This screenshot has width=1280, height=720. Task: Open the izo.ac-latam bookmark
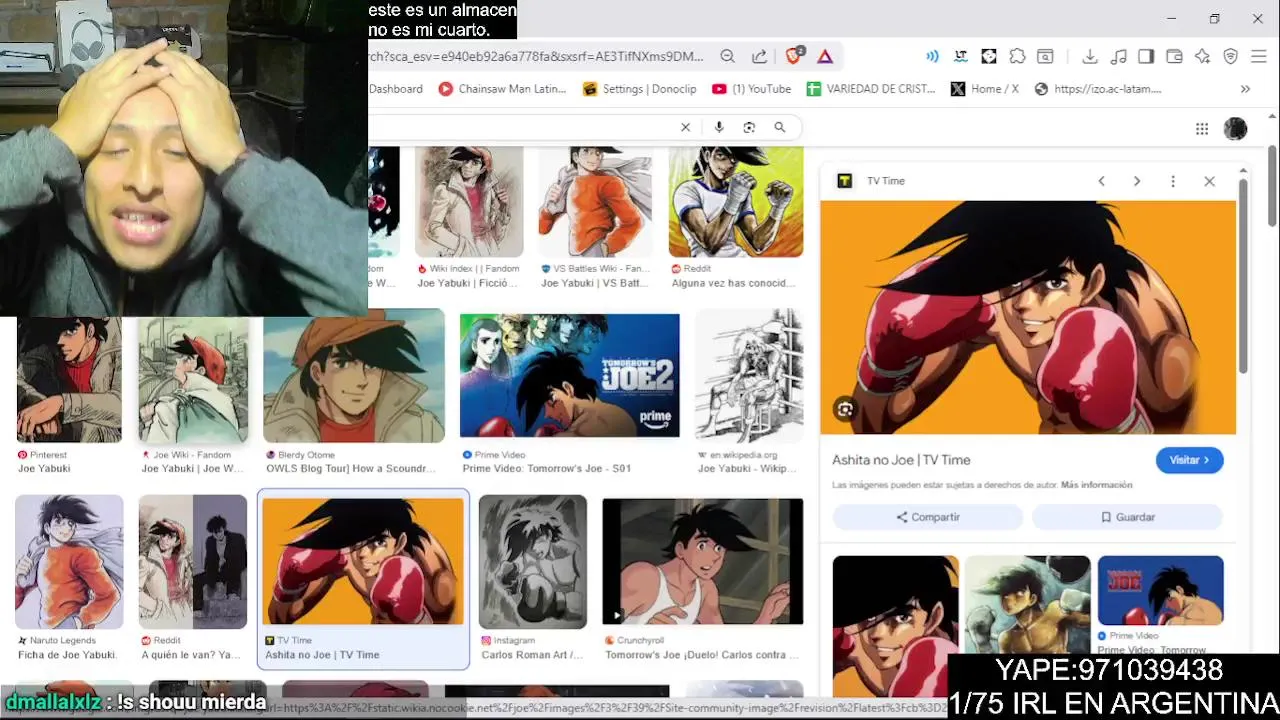pos(1098,89)
